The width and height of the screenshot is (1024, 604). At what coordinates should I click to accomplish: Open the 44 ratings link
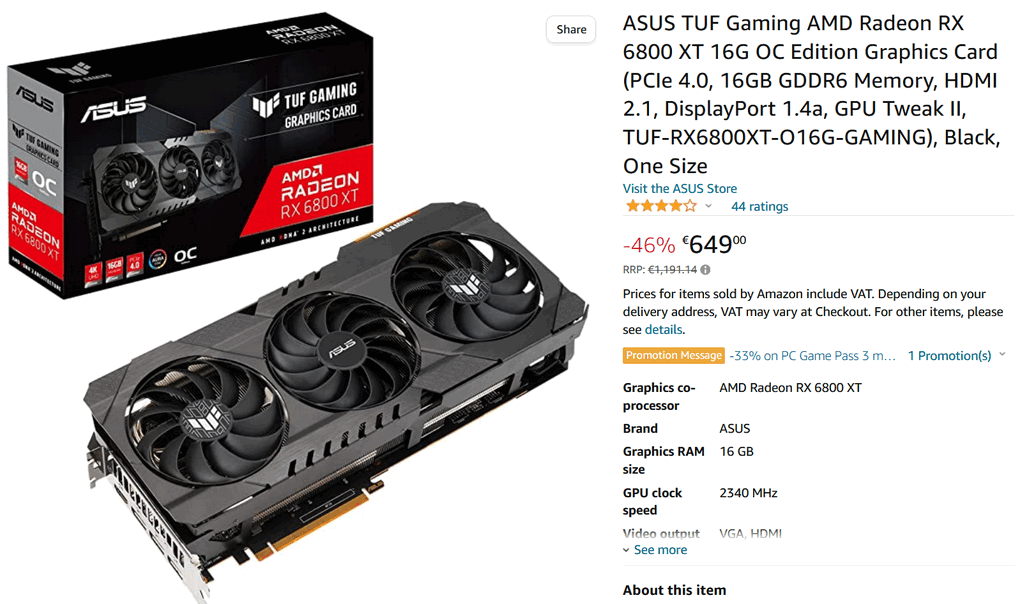759,206
